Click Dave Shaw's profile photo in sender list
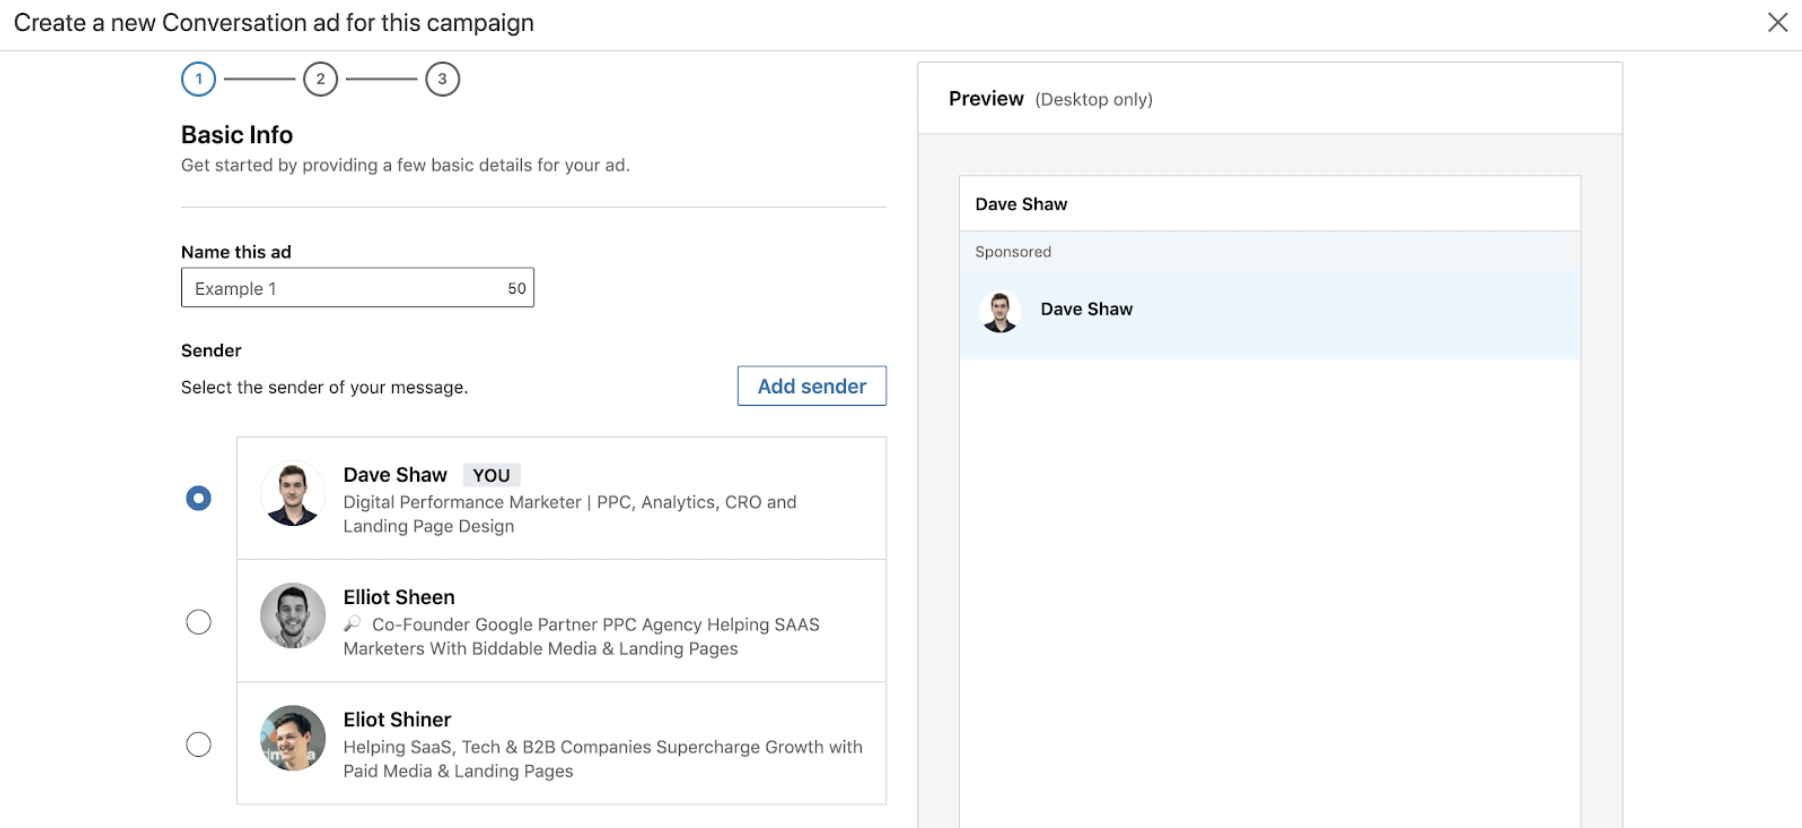Viewport: 1802px width, 828px height. coord(293,494)
